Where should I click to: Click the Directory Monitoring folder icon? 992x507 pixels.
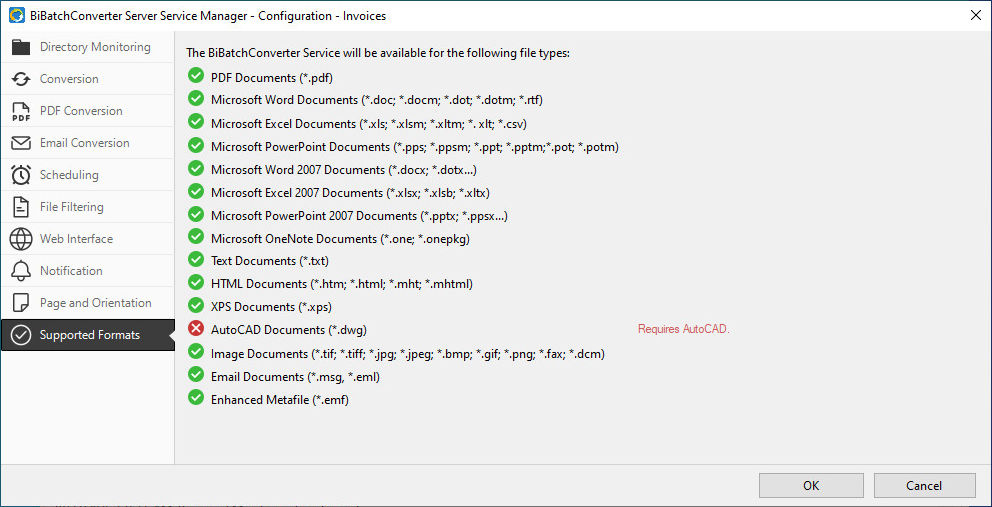coord(21,47)
